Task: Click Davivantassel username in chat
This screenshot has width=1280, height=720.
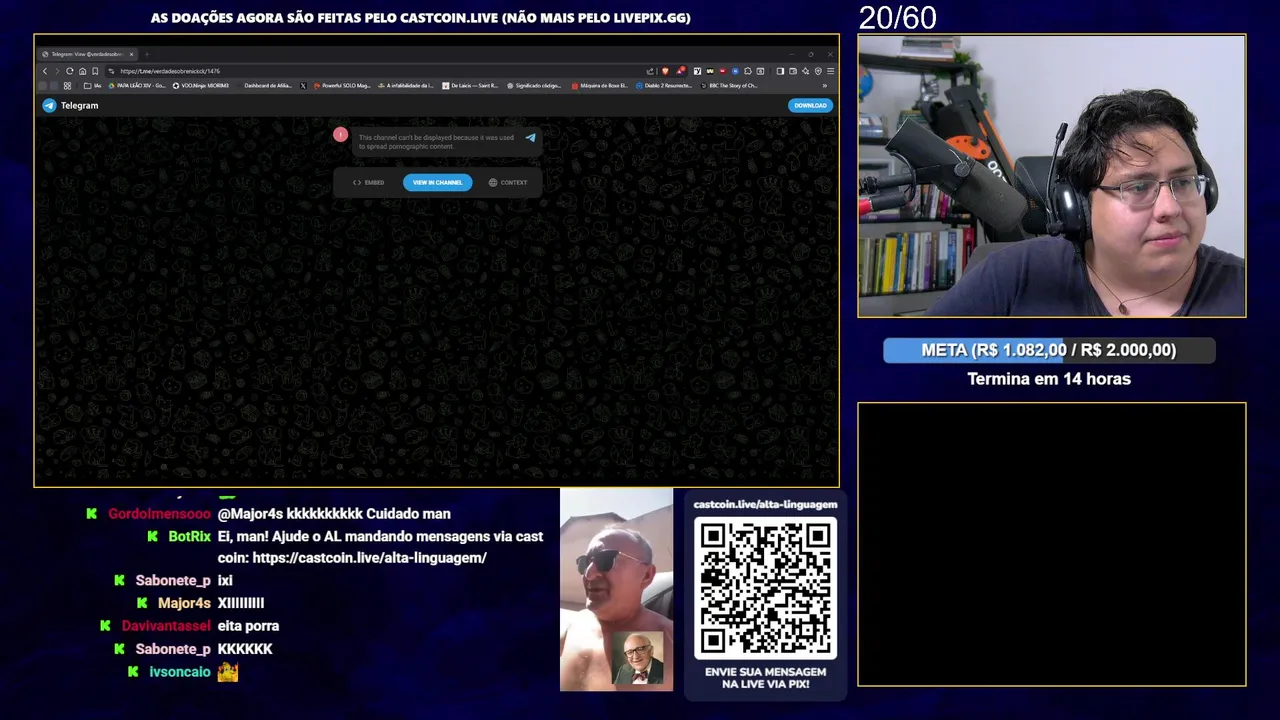Action: click(x=166, y=626)
